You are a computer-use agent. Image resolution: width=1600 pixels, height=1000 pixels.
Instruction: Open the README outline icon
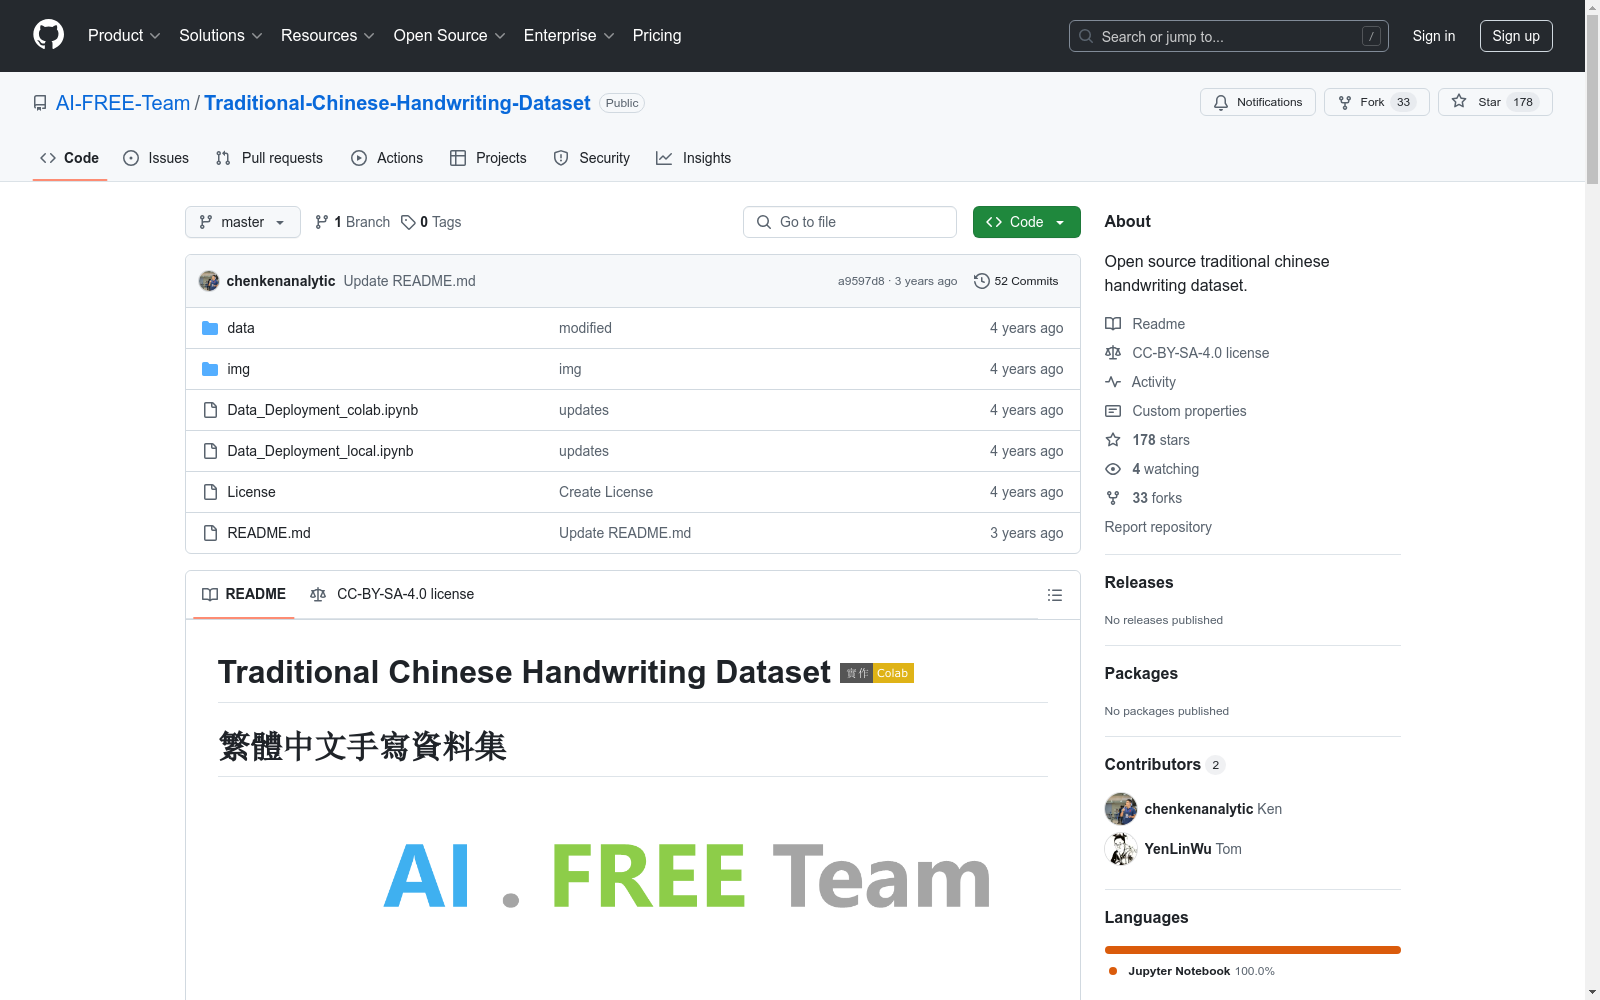(x=1055, y=595)
